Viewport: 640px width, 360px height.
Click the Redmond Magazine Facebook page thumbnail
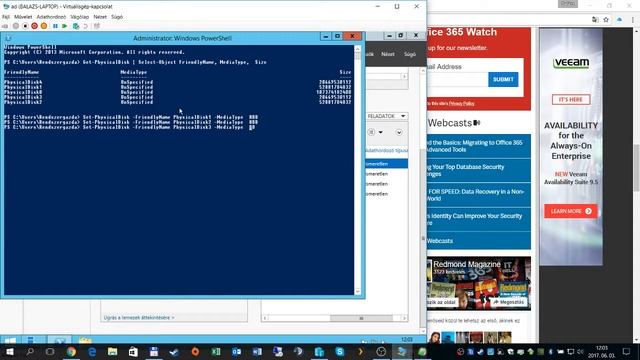[x=479, y=283]
